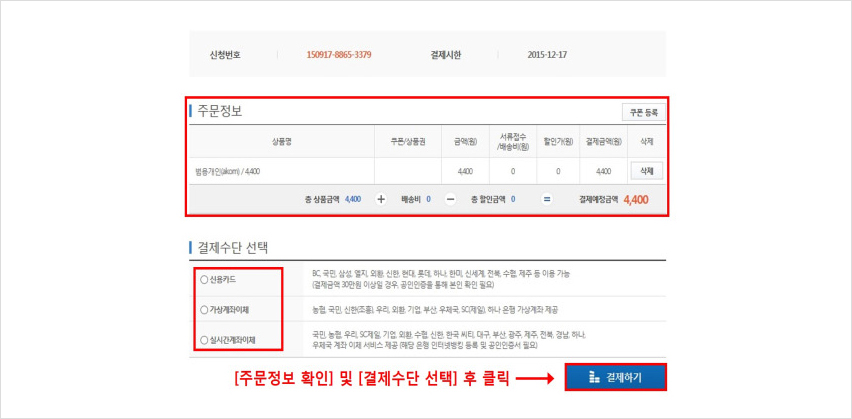Click the 결제수단 선택 section heading
The width and height of the screenshot is (852, 419).
click(231, 248)
